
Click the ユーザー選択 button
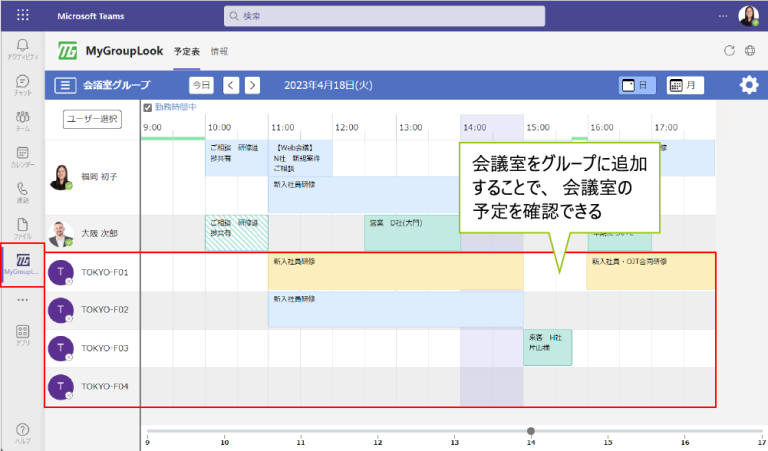(x=92, y=119)
